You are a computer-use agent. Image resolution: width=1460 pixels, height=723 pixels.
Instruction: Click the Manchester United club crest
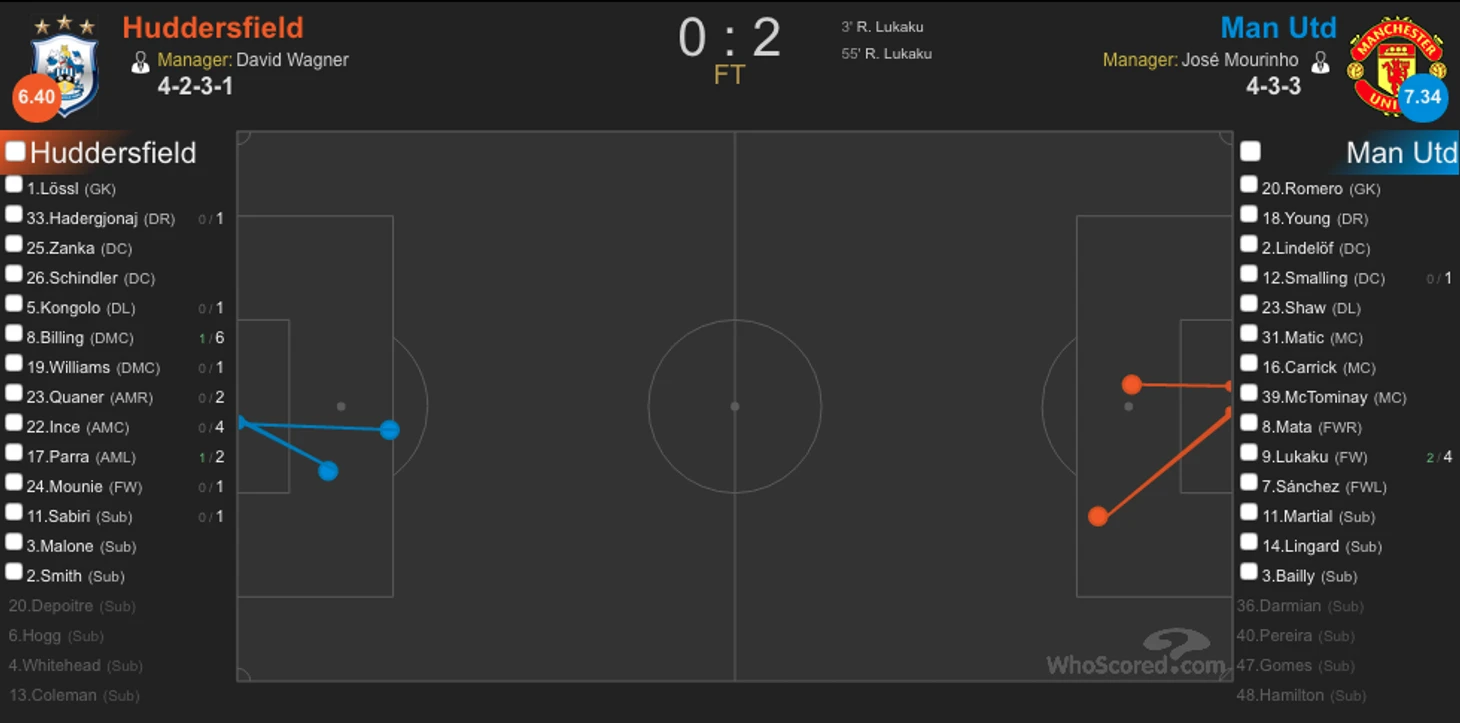click(1396, 65)
